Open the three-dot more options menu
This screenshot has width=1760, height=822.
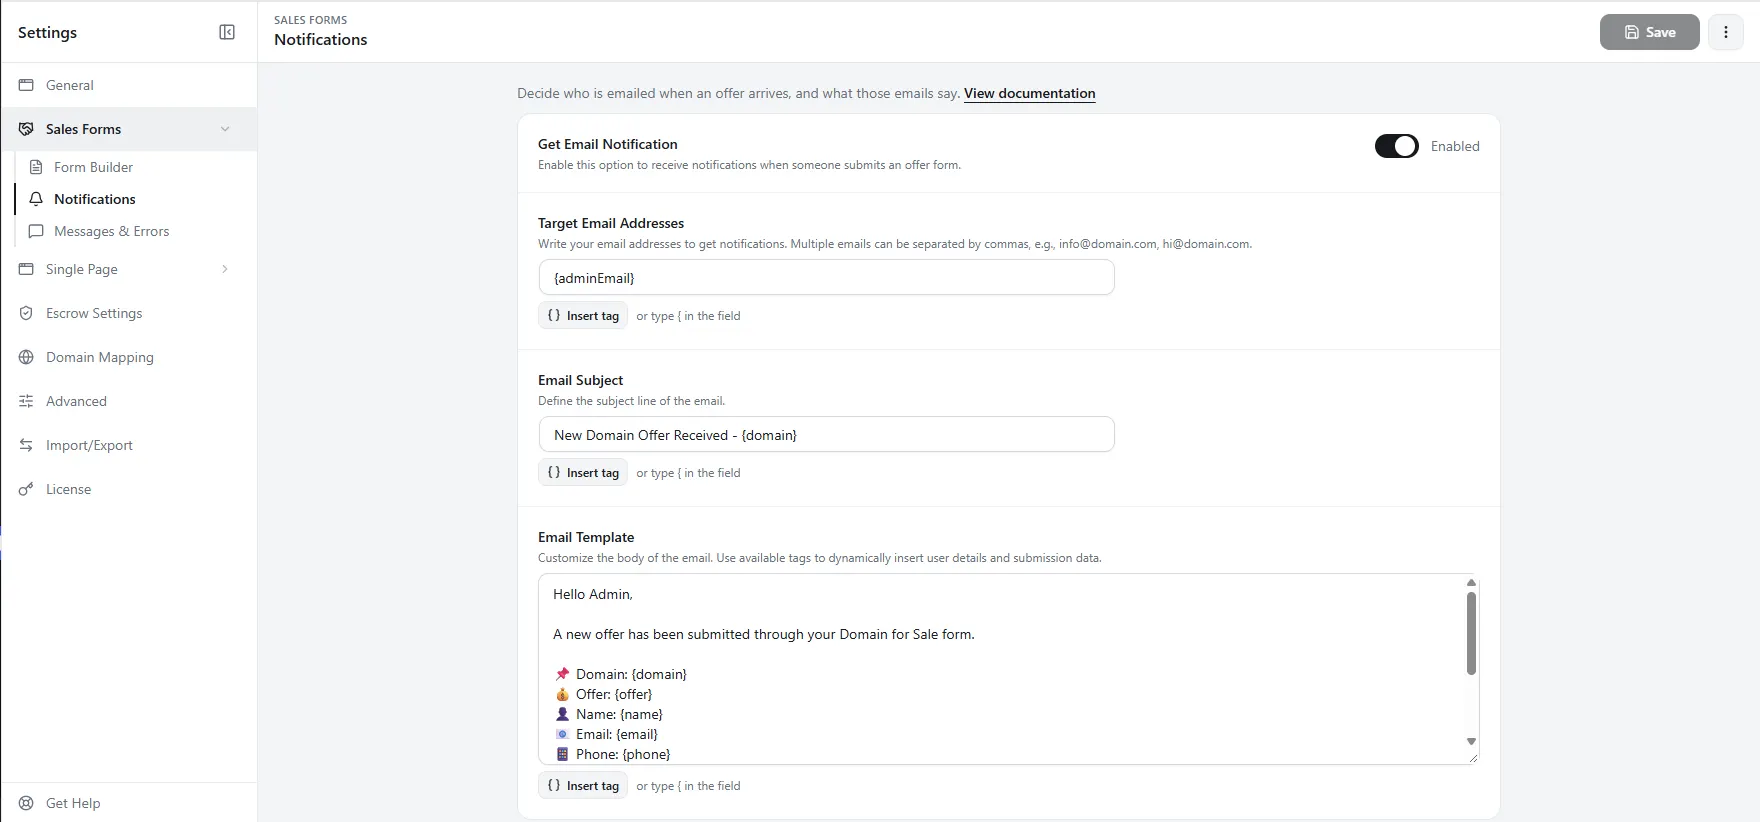(1726, 32)
